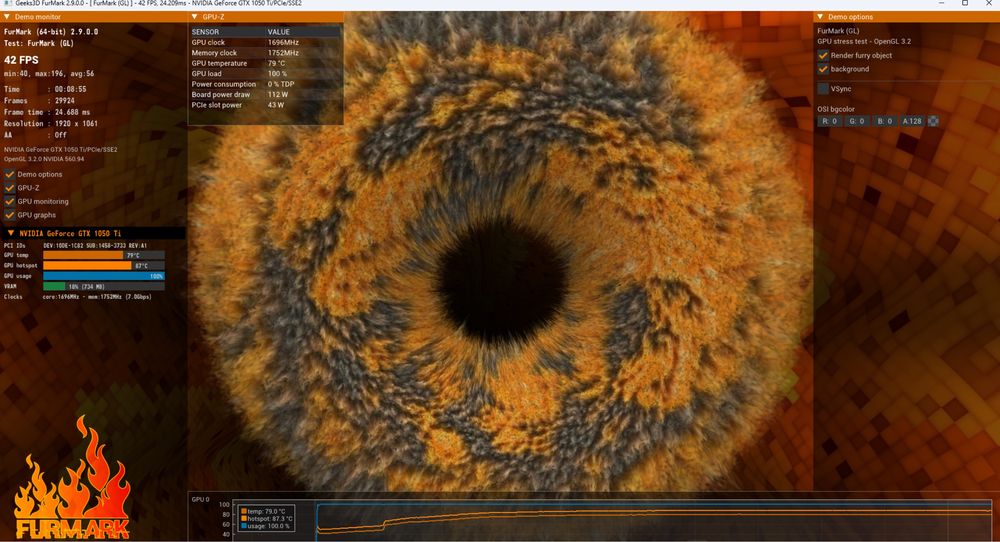Screen dimensions: 1000x542
Task: Click the GPU 0 graph label
Action: click(200, 499)
